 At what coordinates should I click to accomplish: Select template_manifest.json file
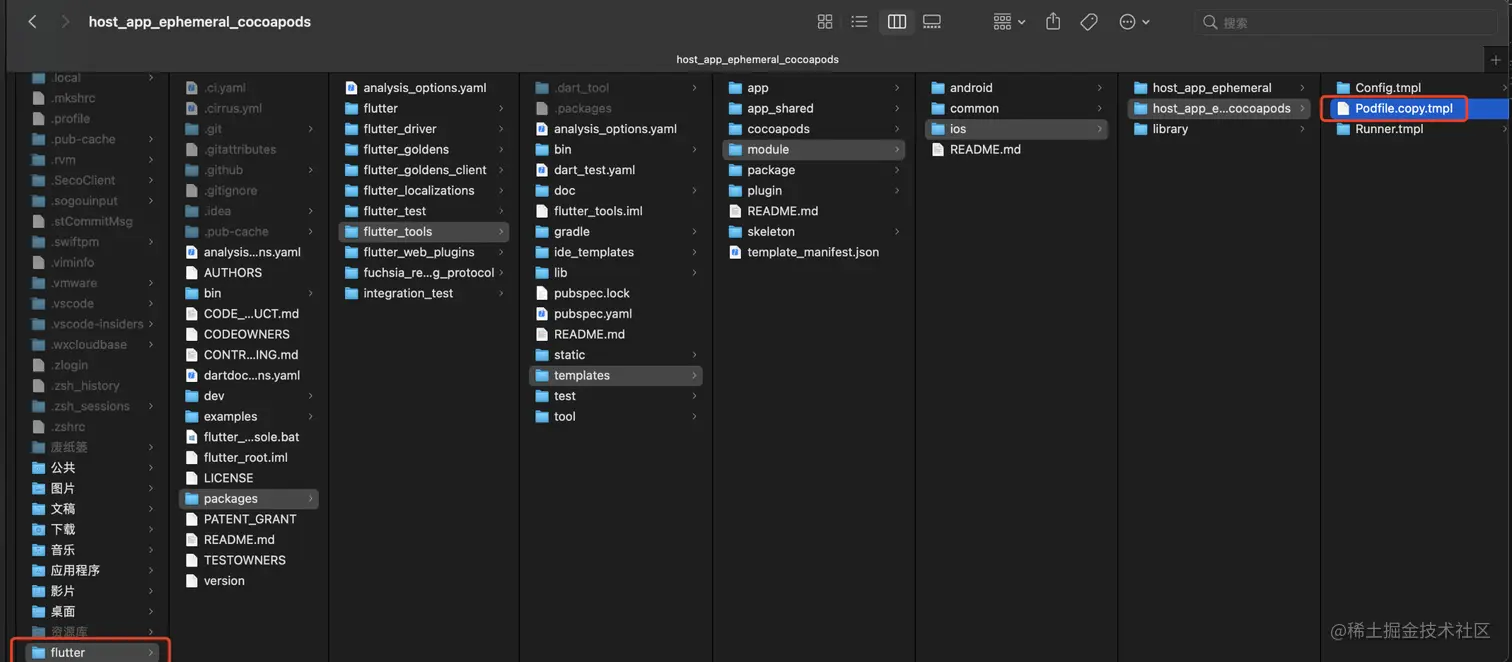coord(804,252)
